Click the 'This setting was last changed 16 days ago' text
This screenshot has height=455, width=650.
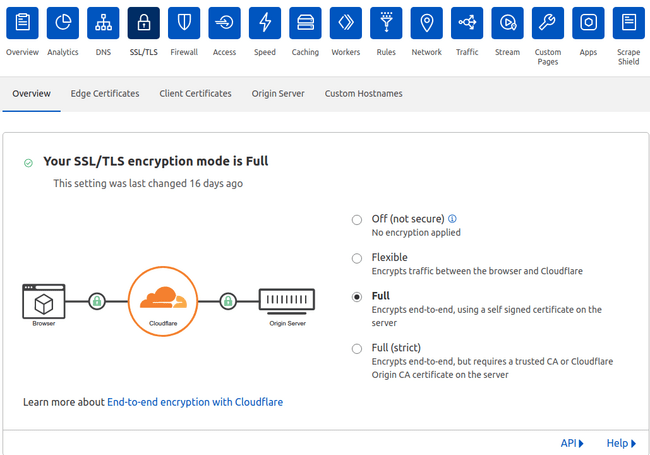148,183
